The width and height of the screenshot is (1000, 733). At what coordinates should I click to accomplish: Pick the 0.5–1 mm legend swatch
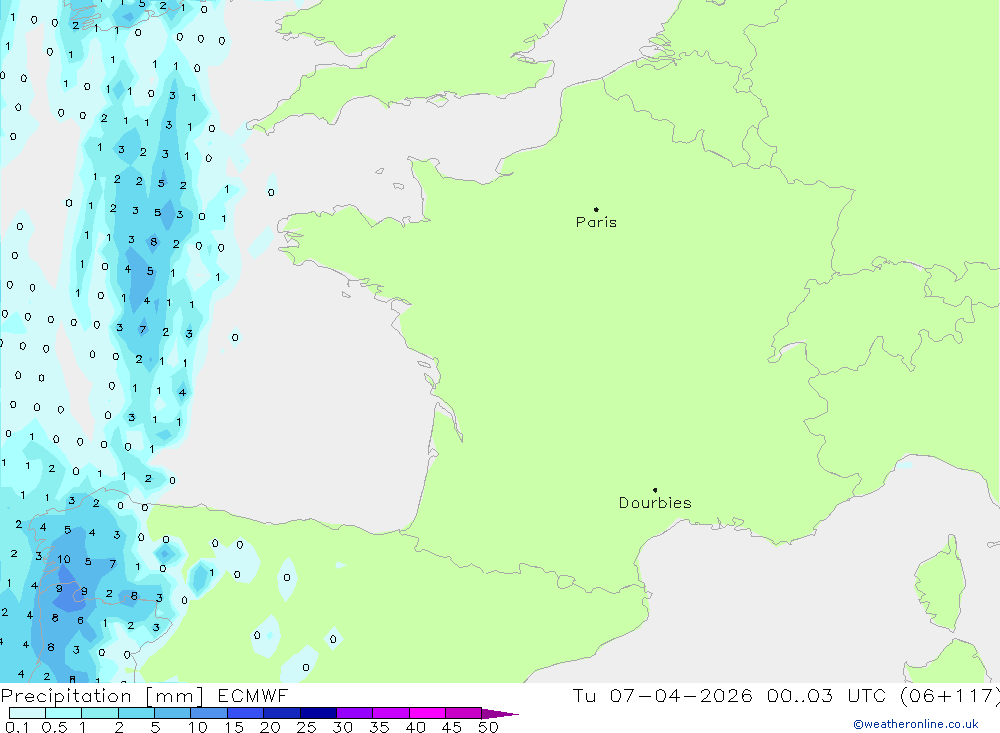64,713
